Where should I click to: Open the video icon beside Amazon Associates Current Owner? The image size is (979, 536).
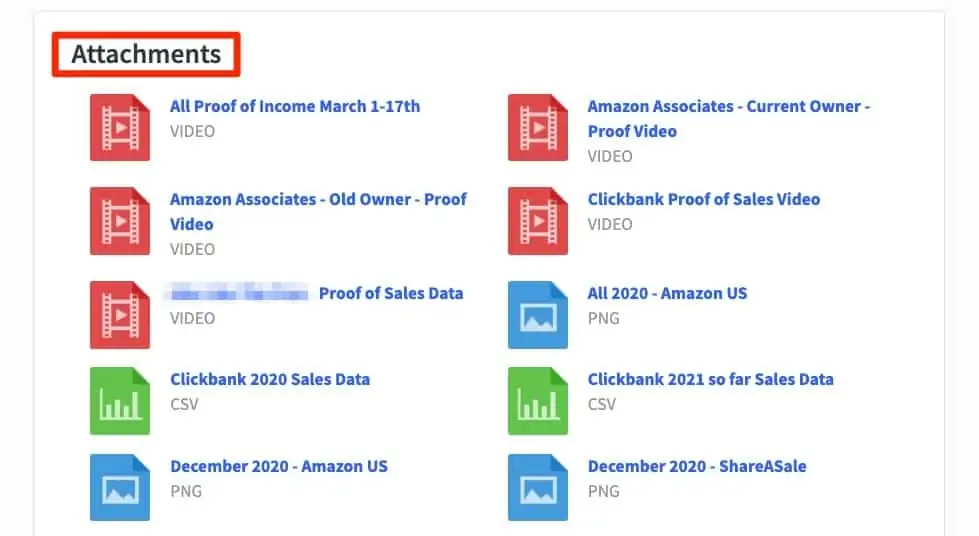538,127
